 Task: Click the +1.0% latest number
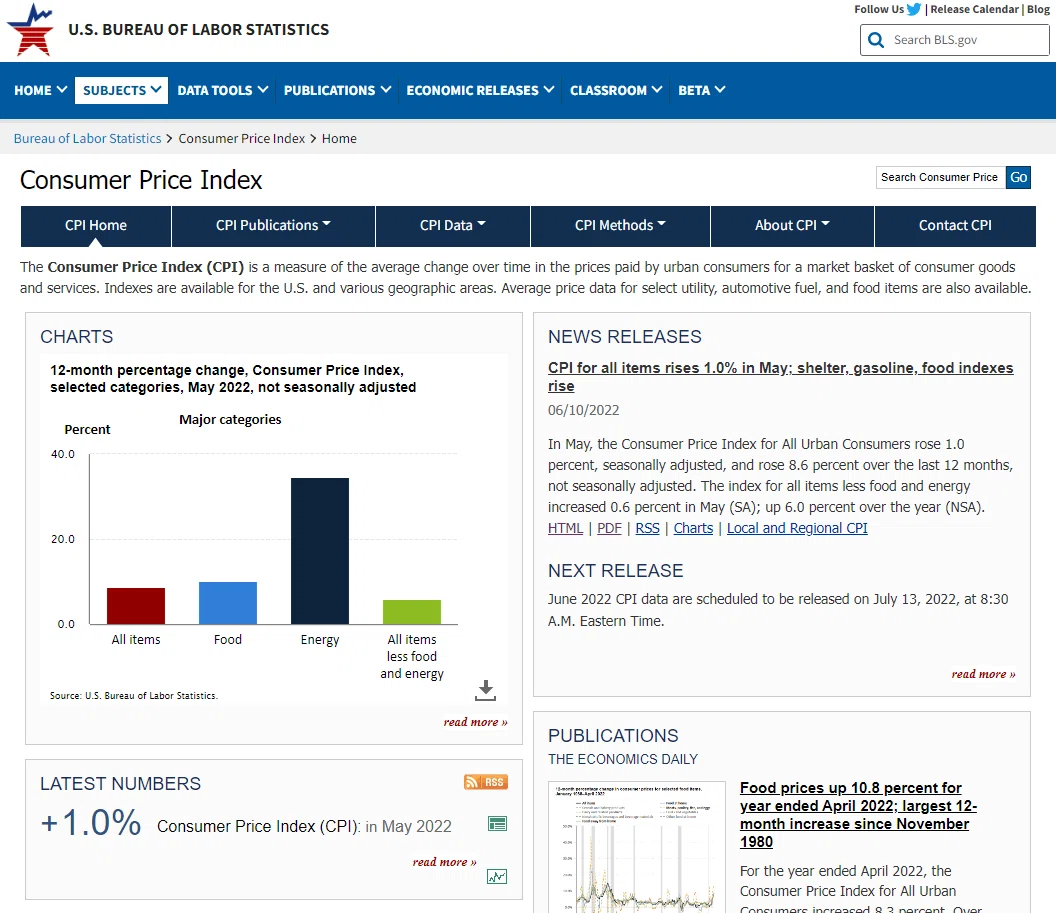[91, 823]
